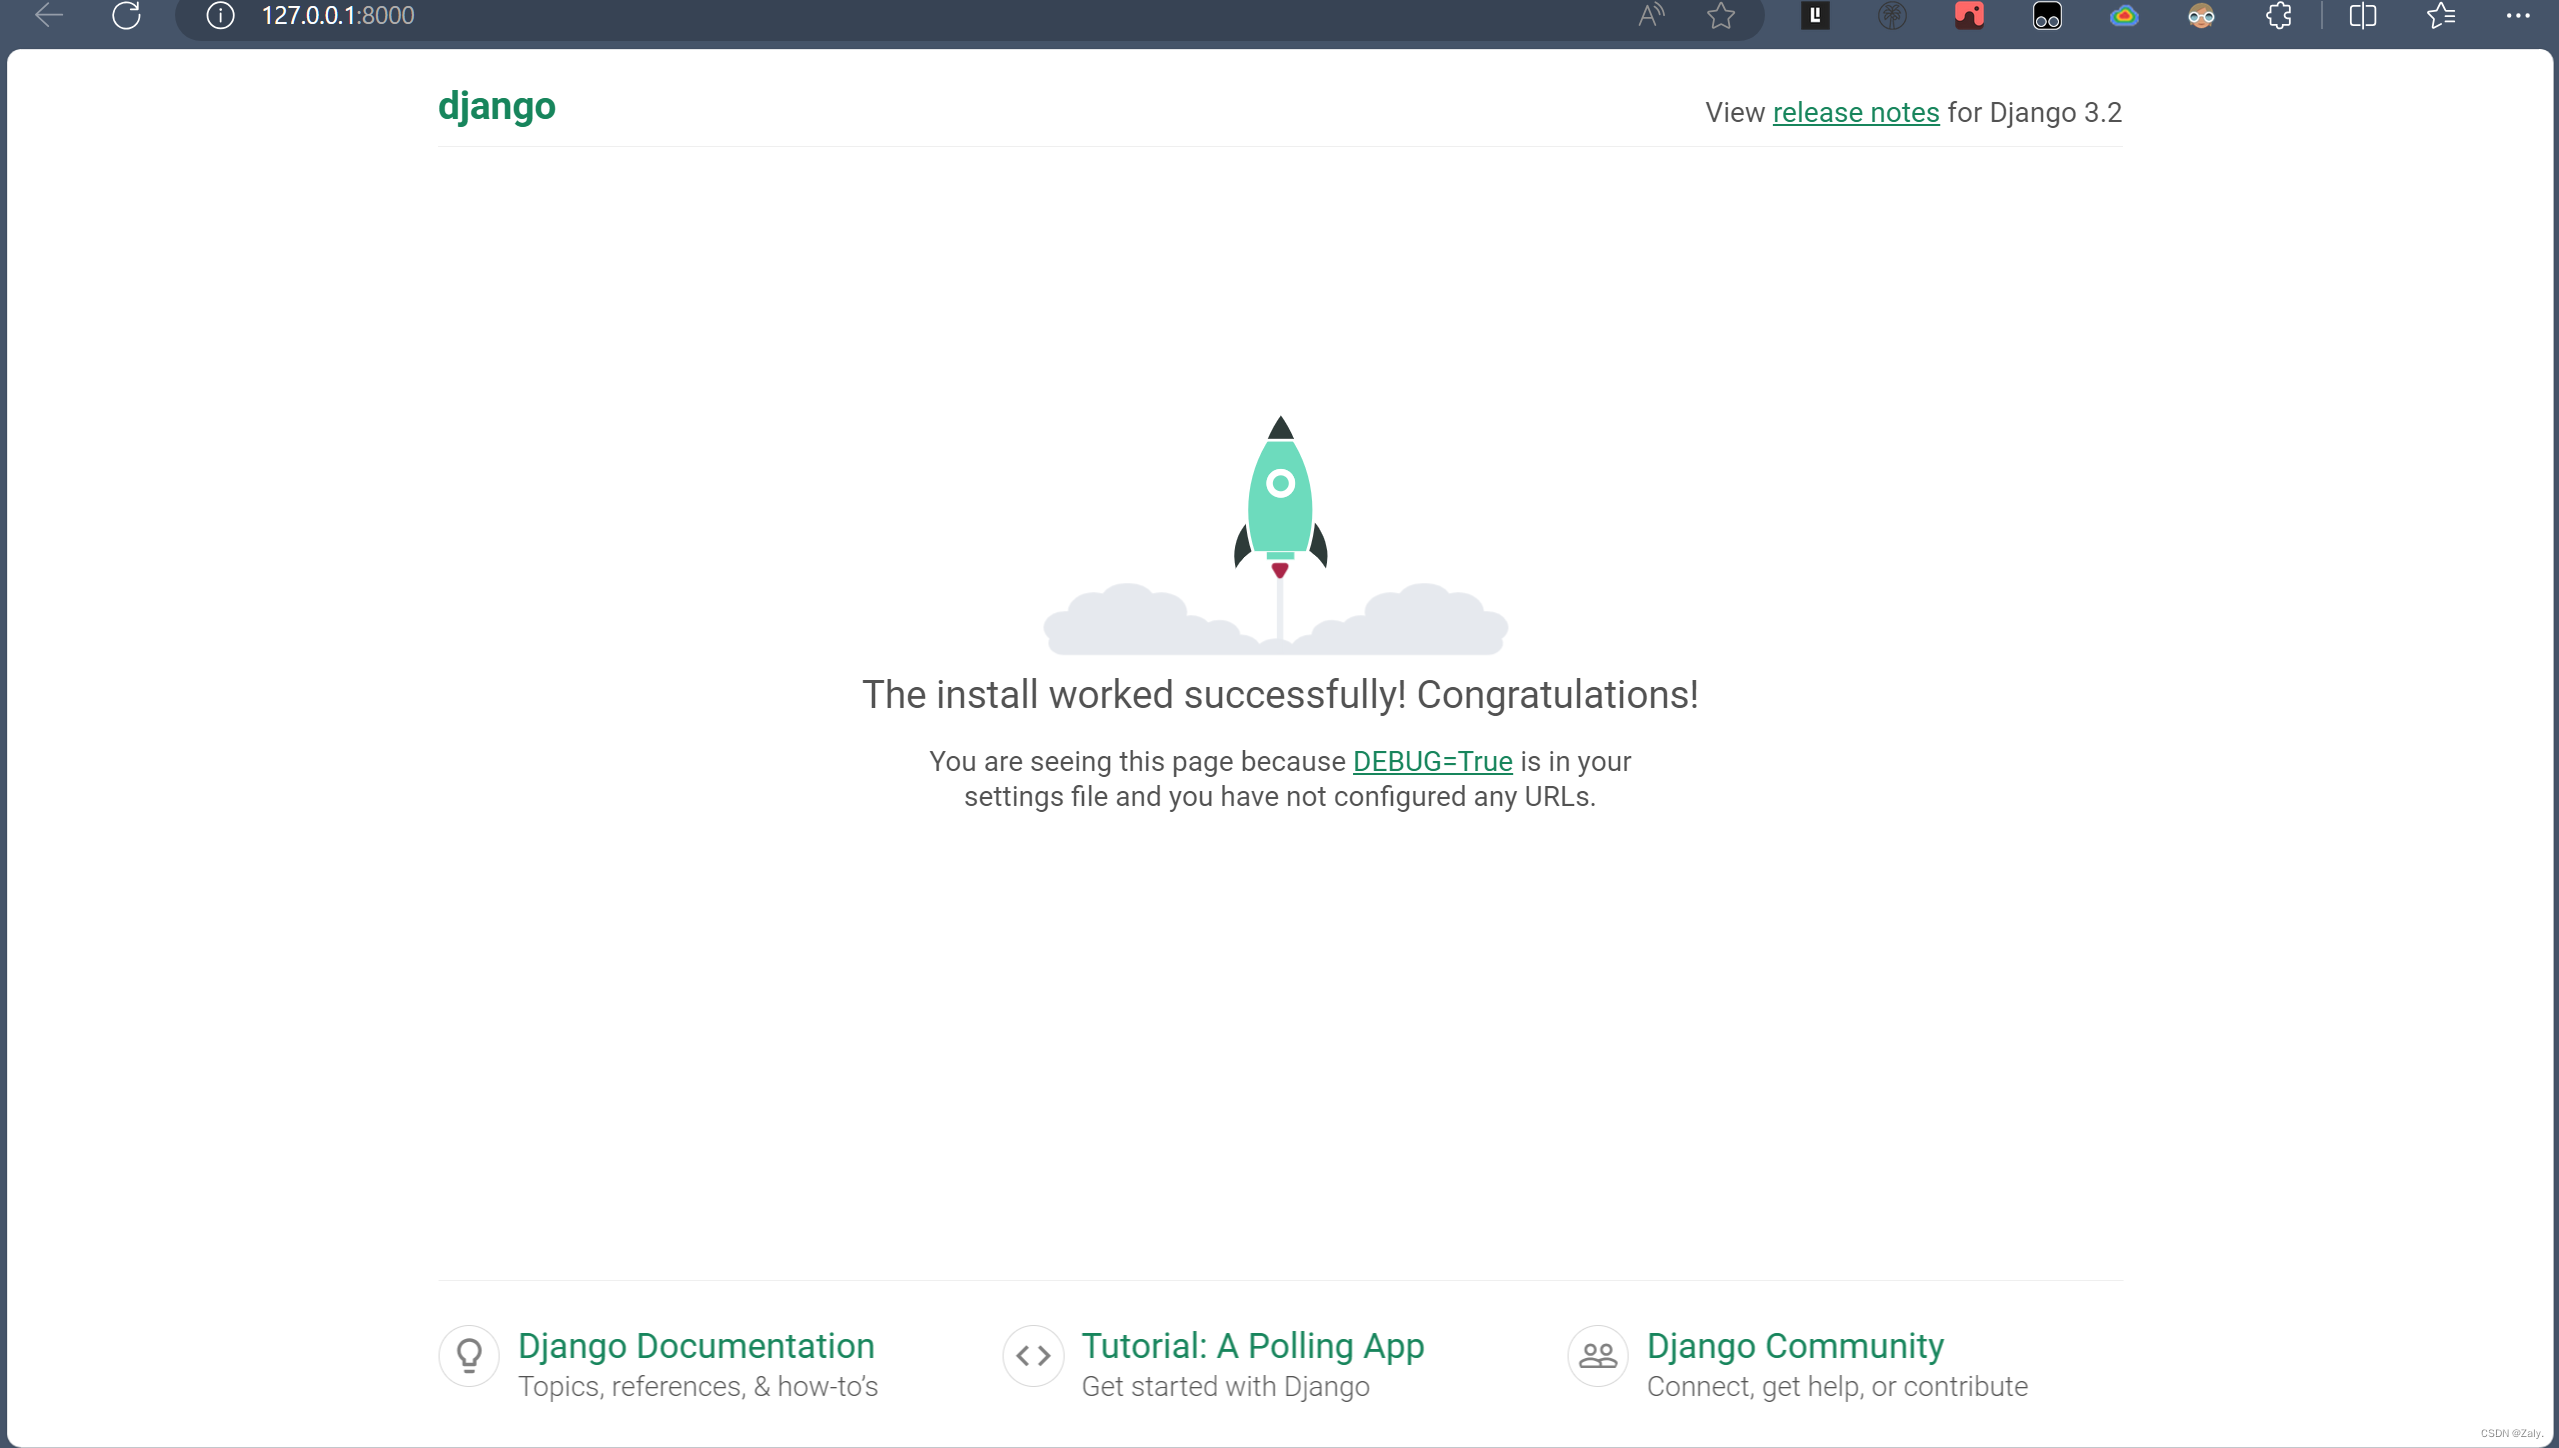Screen dimensions: 2559x1448
Task: Open the Extensions puzzle piece menu
Action: (x=2279, y=15)
